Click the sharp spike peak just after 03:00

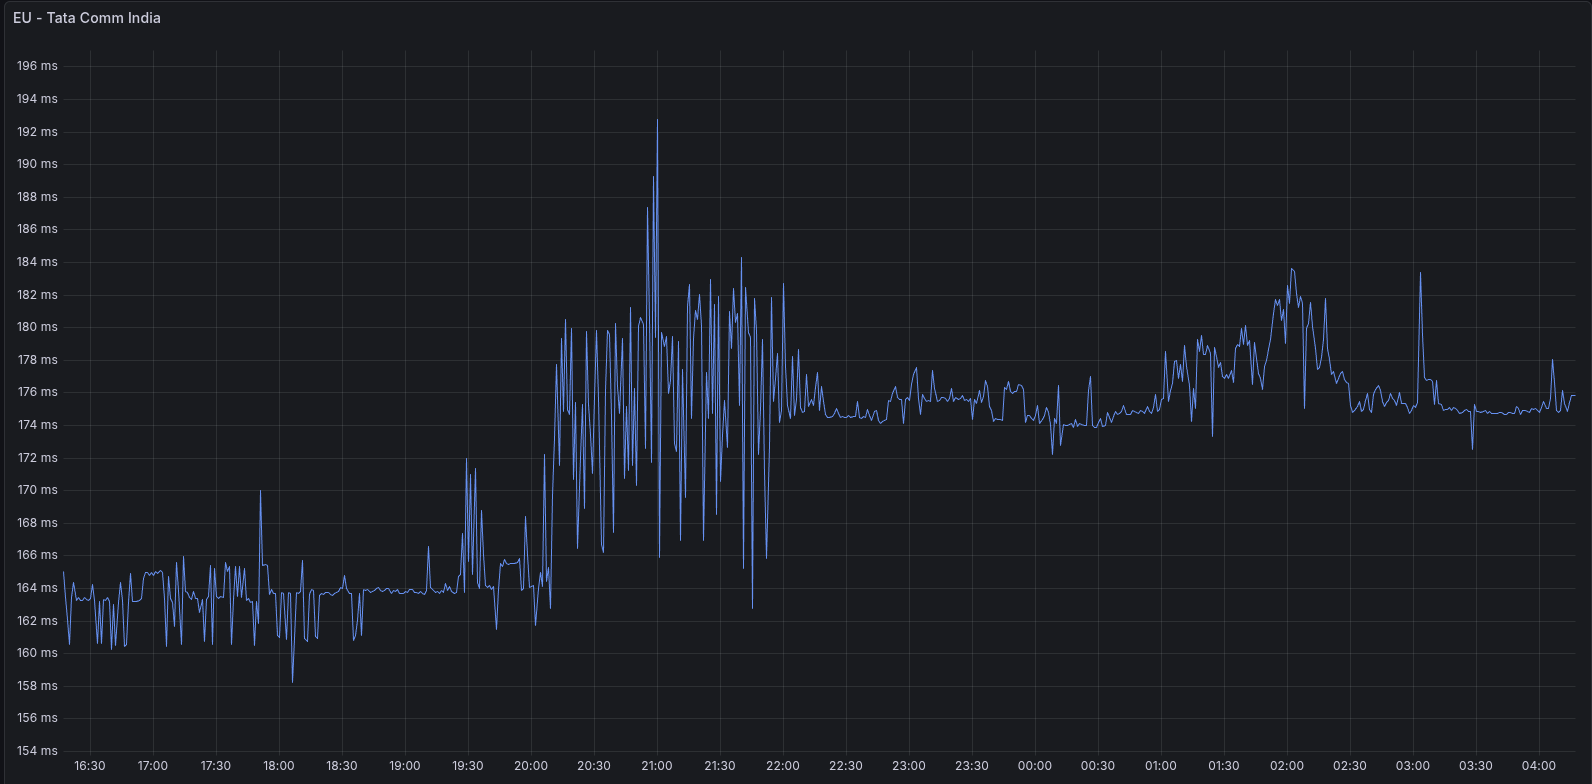1420,273
